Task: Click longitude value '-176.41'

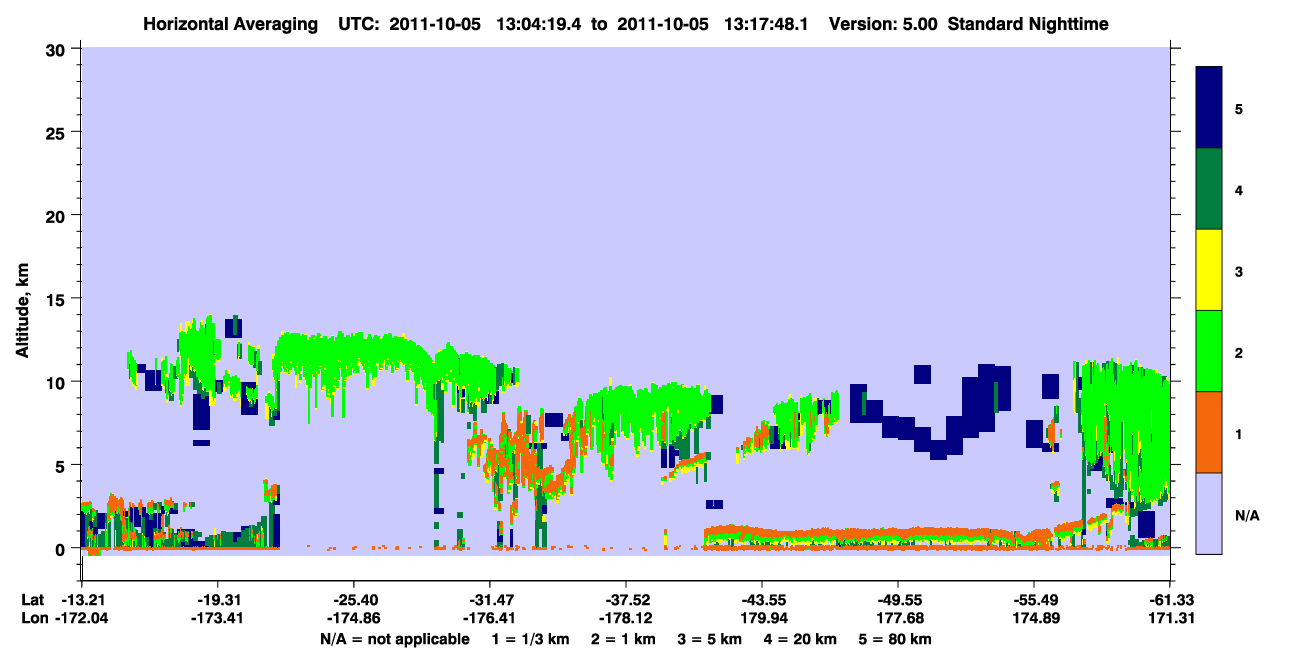Action: [x=490, y=619]
